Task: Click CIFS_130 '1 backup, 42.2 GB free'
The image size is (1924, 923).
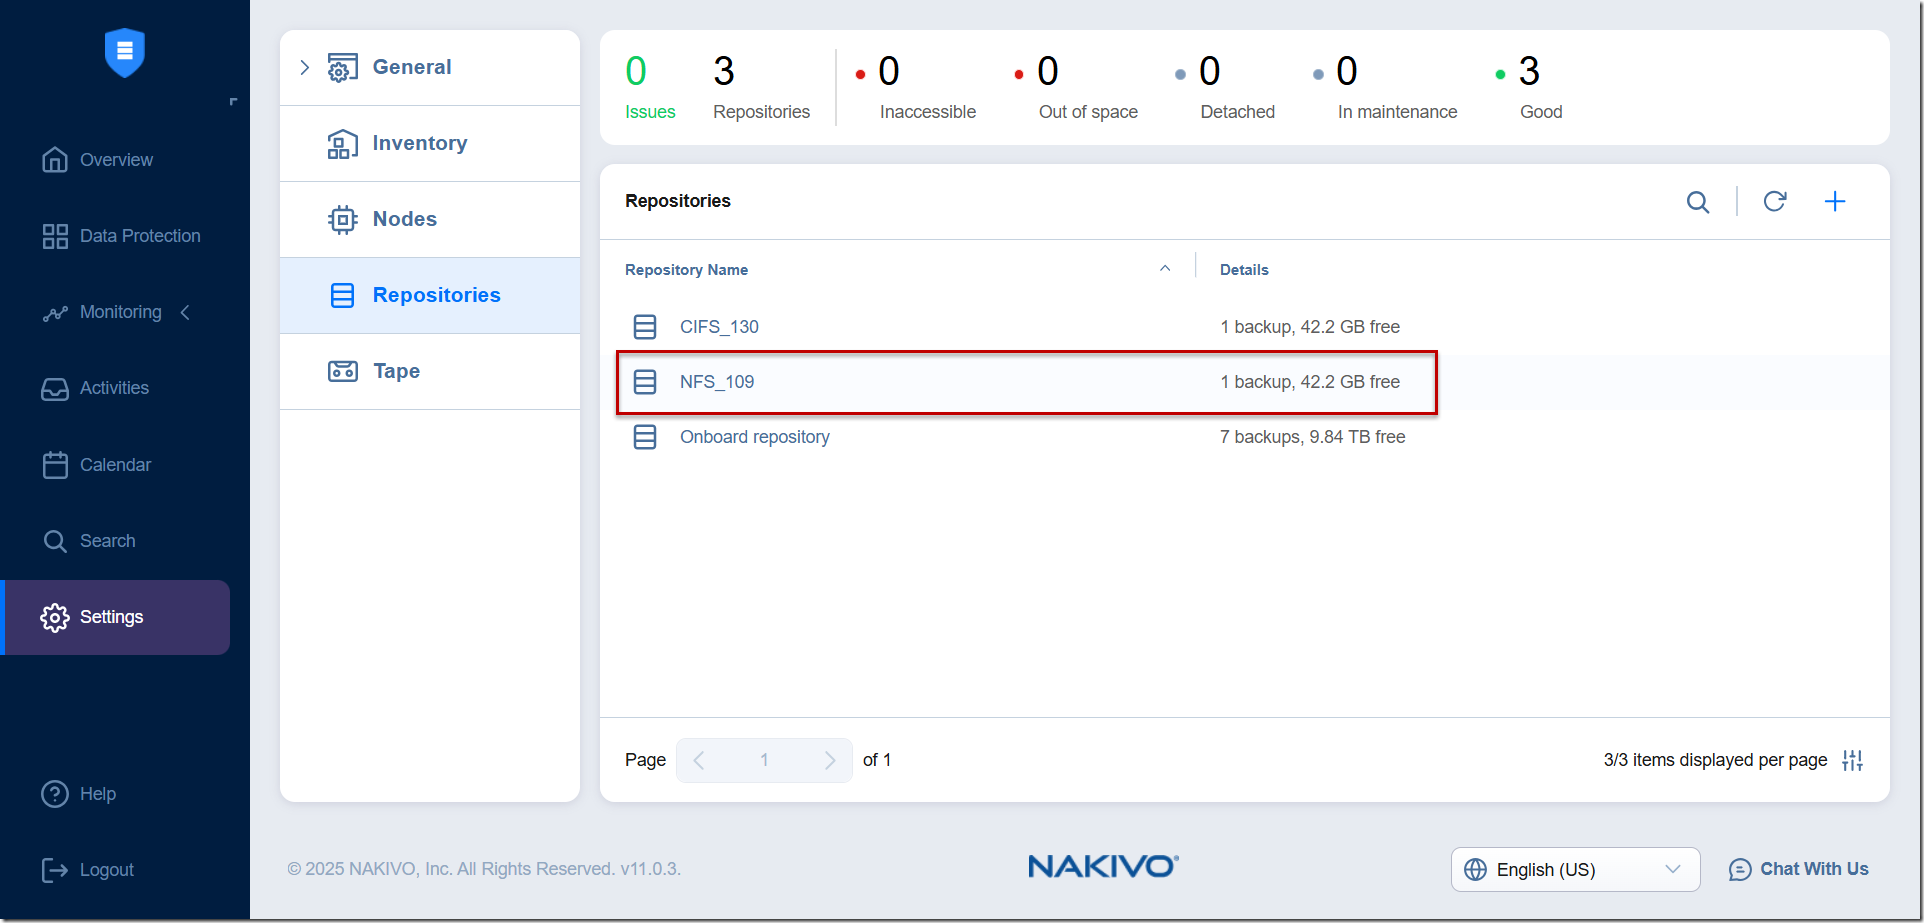Action: pyautogui.click(x=1310, y=327)
